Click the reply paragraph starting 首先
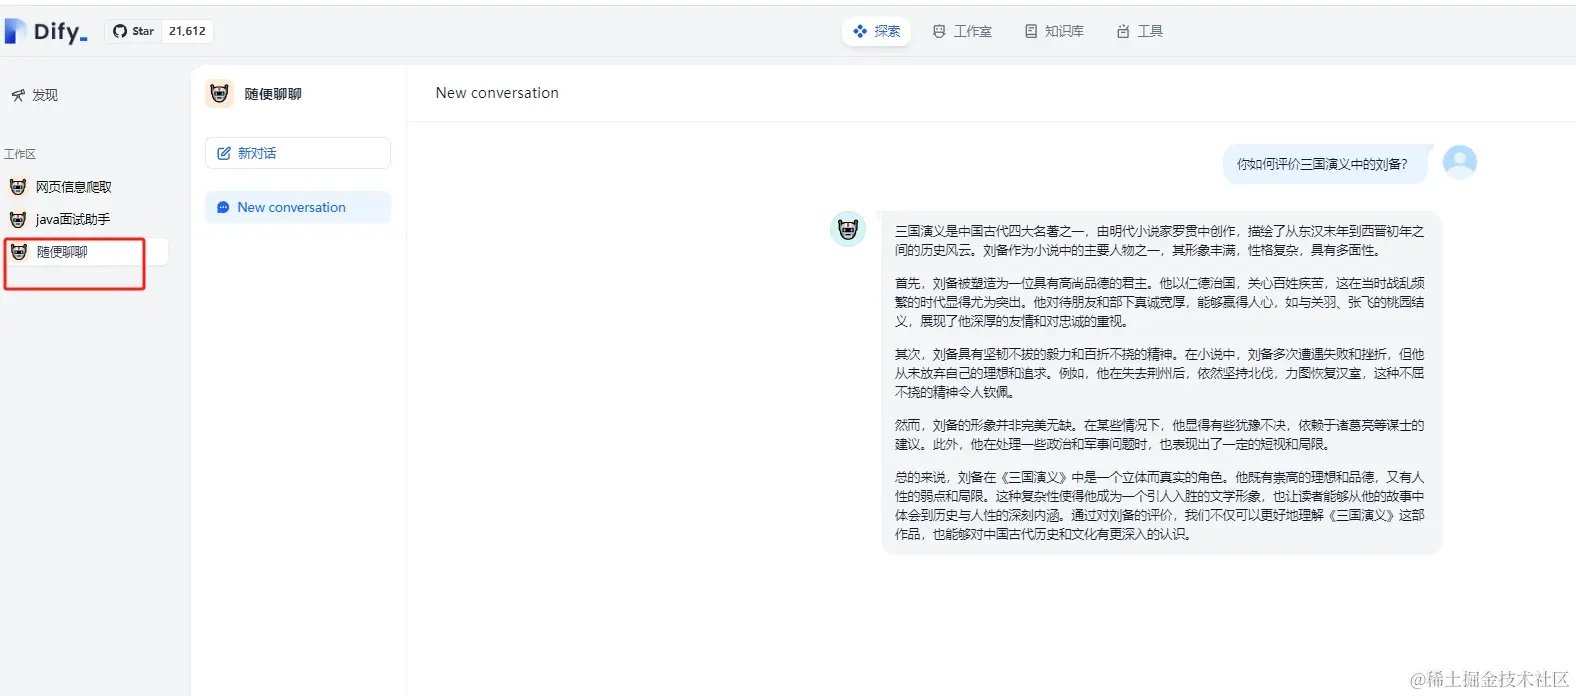1576x696 pixels. pos(1160,302)
